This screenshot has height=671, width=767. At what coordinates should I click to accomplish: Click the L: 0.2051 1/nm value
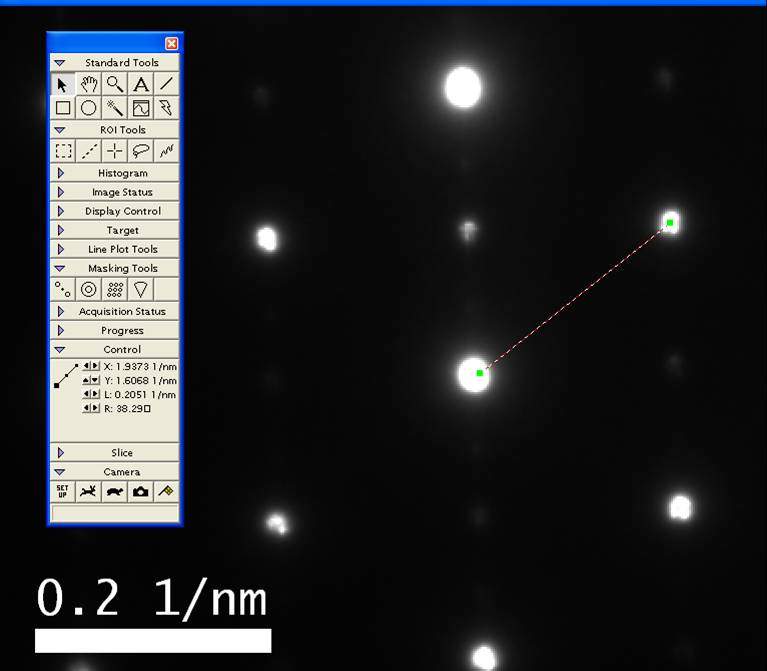tap(139, 394)
